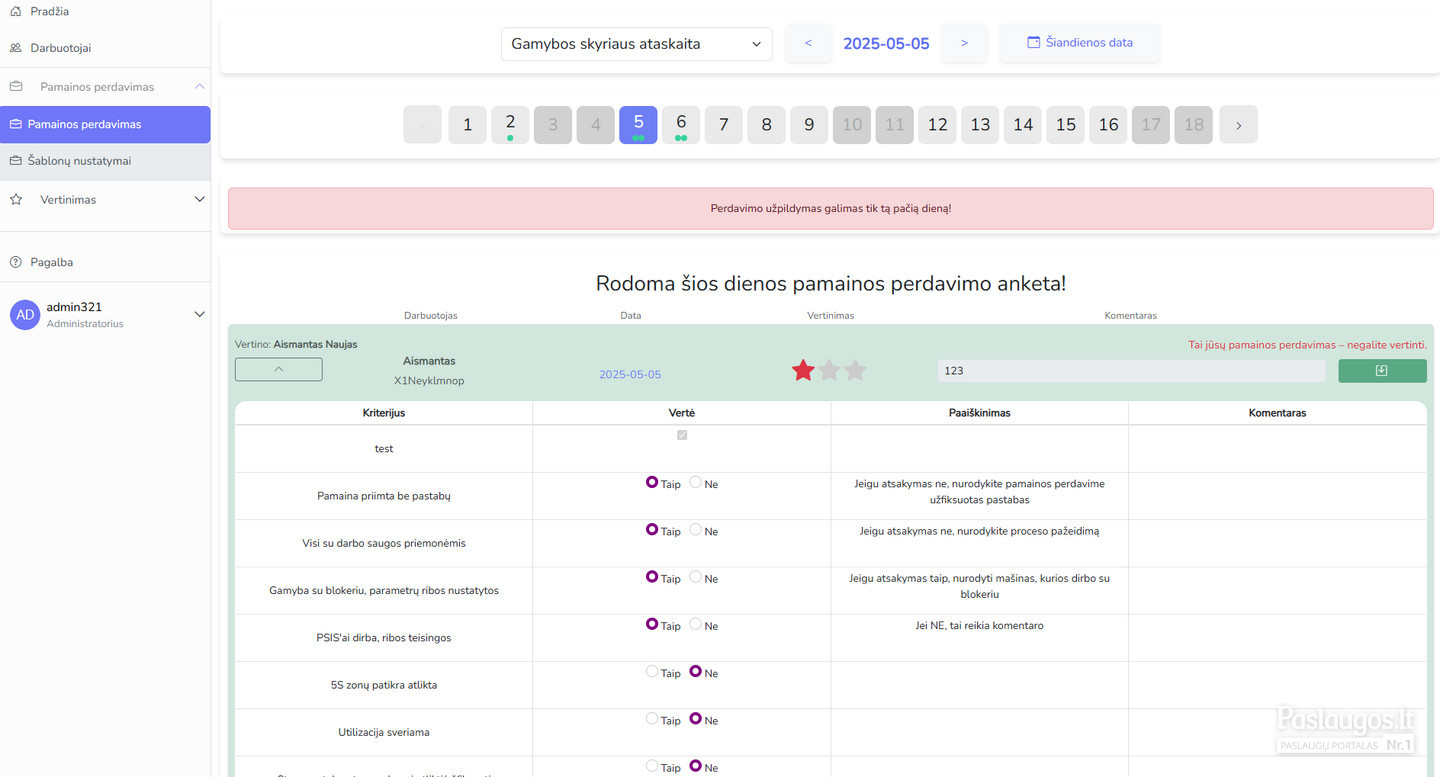Click the text 'Jei NE, tai reikia komentaro'

point(979,626)
